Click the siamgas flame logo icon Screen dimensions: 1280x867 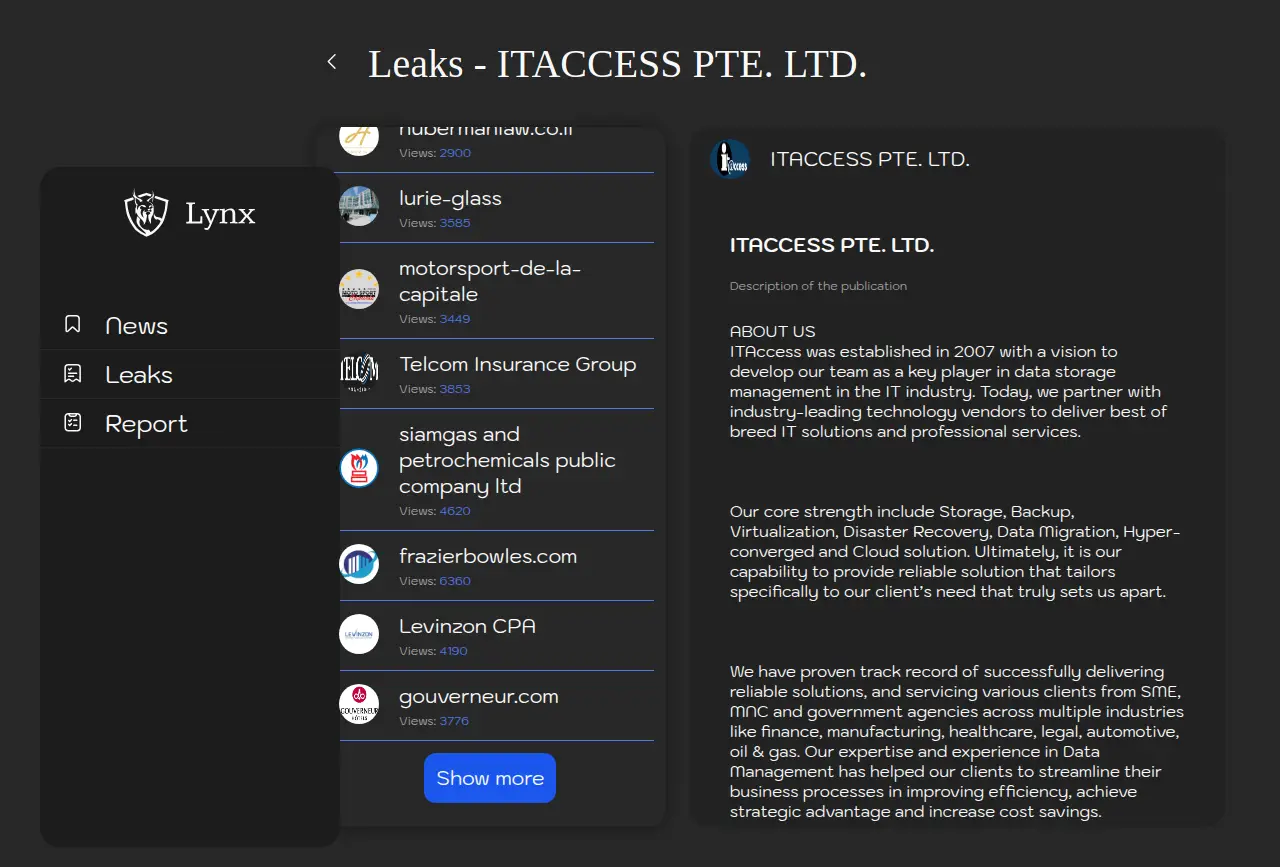pyautogui.click(x=359, y=468)
